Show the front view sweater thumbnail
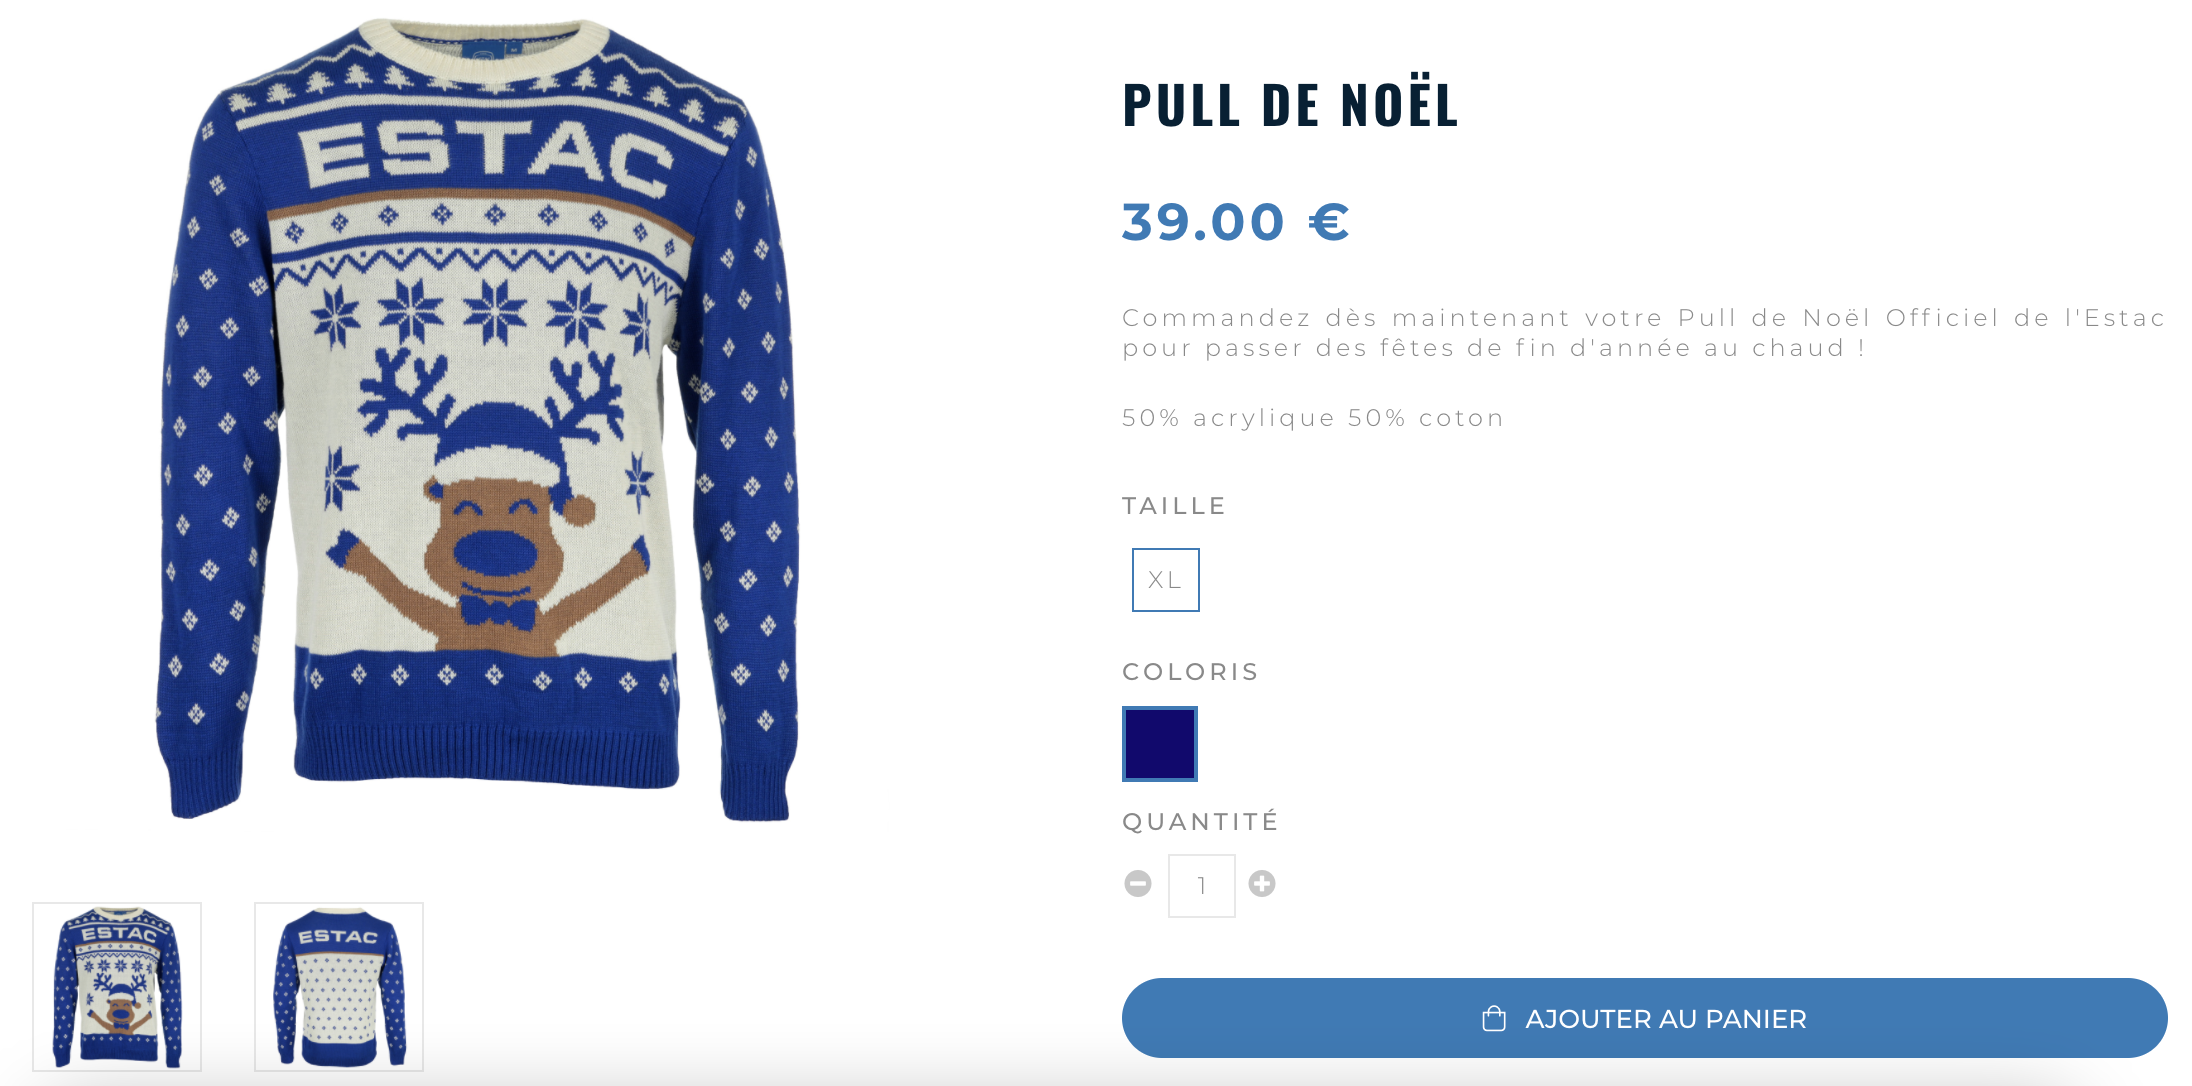2192x1086 pixels. [117, 987]
